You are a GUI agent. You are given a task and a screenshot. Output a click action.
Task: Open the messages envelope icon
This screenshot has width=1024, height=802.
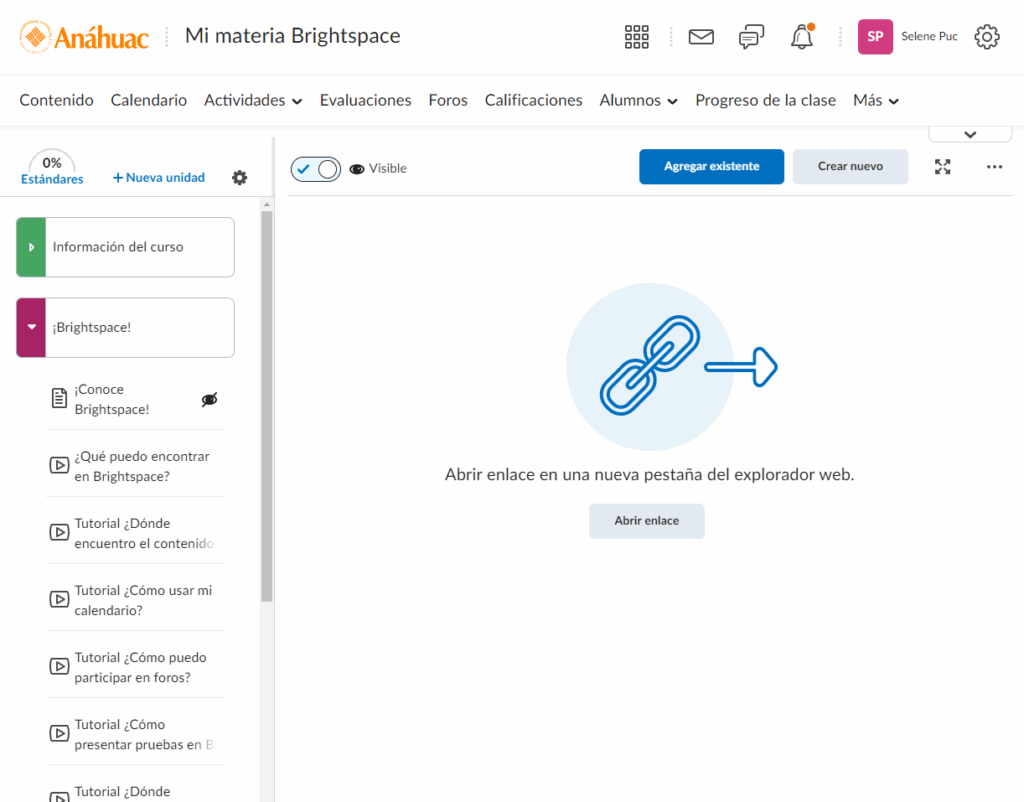point(701,37)
